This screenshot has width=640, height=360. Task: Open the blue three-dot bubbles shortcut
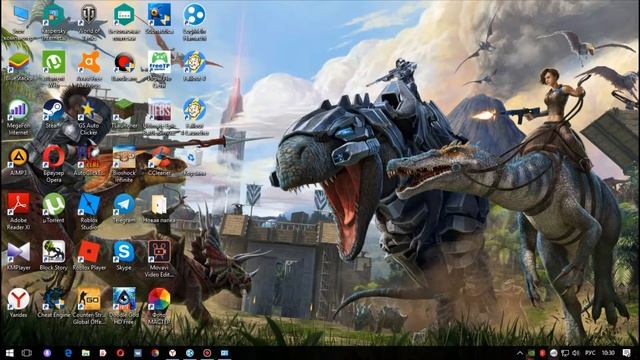pos(194,16)
